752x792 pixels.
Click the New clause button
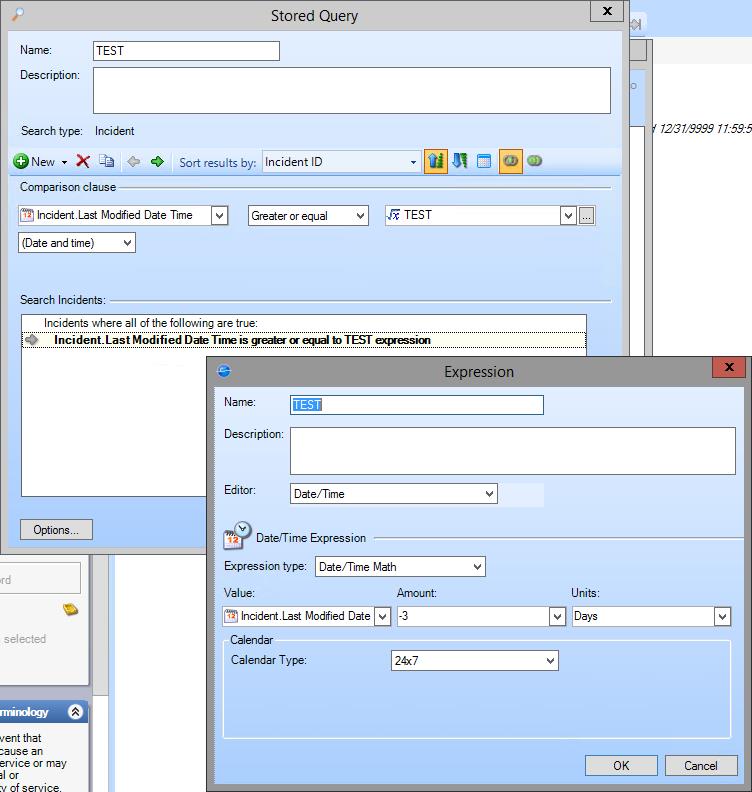pyautogui.click(x=35, y=162)
